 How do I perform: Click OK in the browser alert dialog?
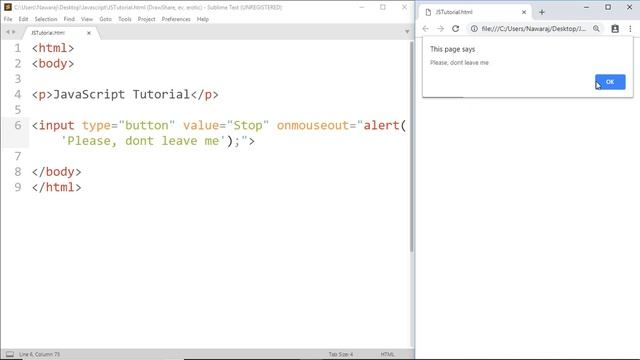(x=610, y=82)
